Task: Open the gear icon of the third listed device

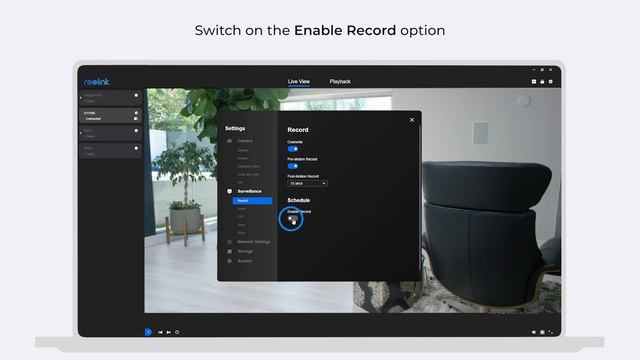Action: click(x=136, y=131)
